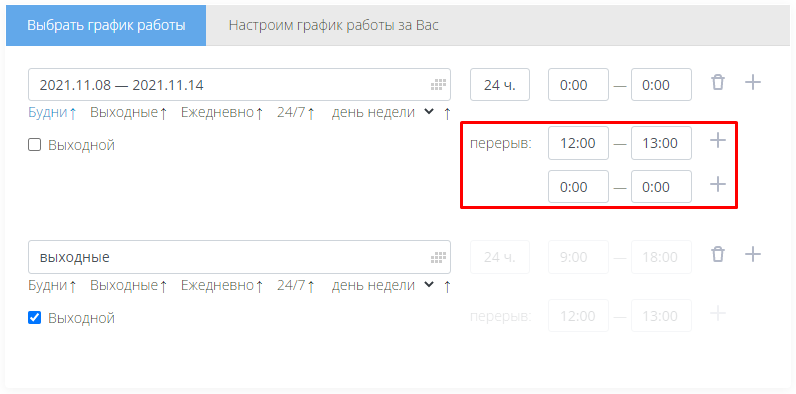
Task: Delete the выходные schedule row
Action: tap(717, 254)
